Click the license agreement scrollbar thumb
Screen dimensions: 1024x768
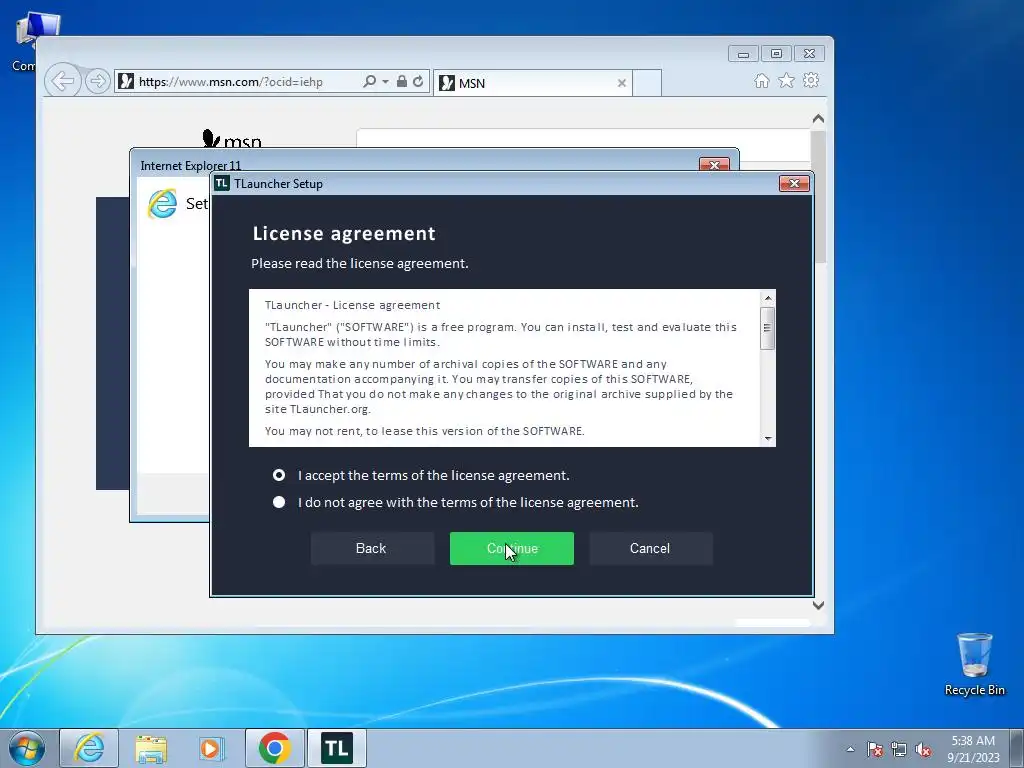click(x=768, y=328)
